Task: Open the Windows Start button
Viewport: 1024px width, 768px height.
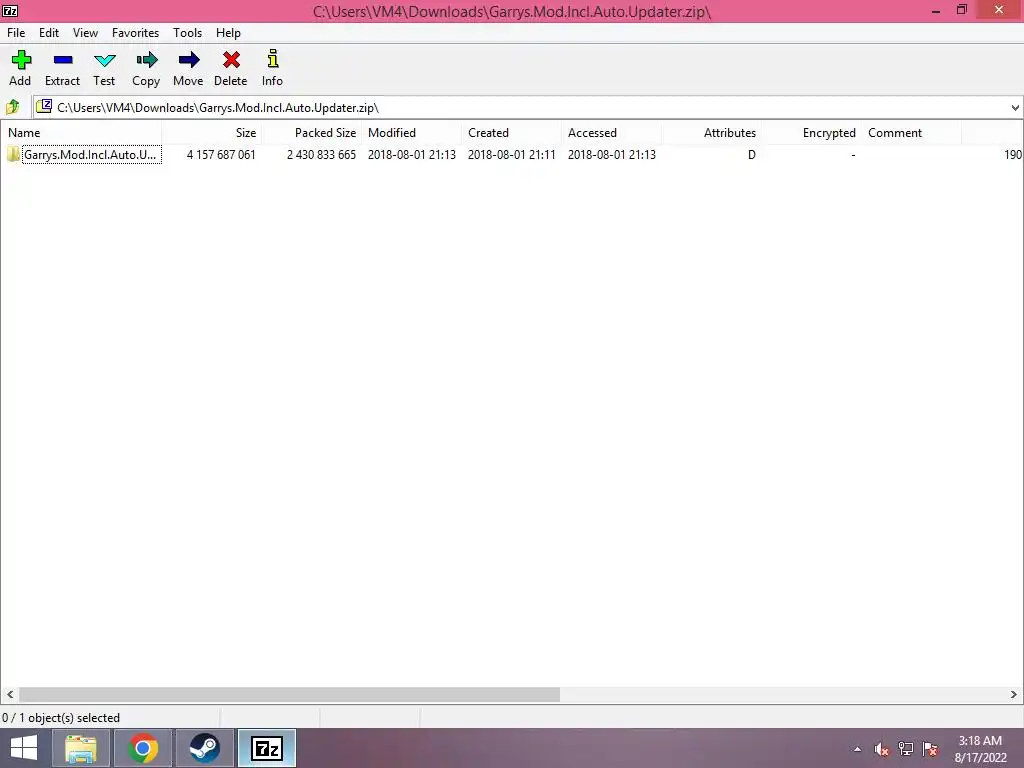Action: pyautogui.click(x=24, y=748)
